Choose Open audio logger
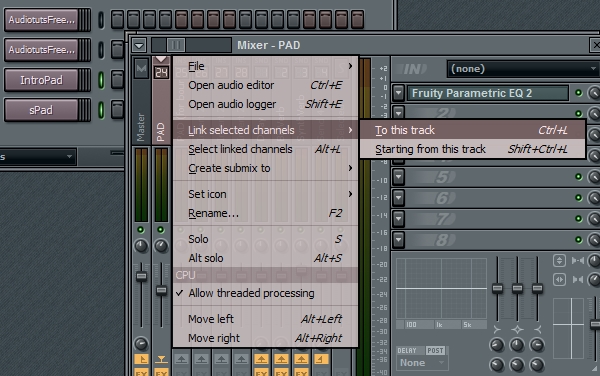Viewport: 600px width, 376px height. click(x=265, y=104)
